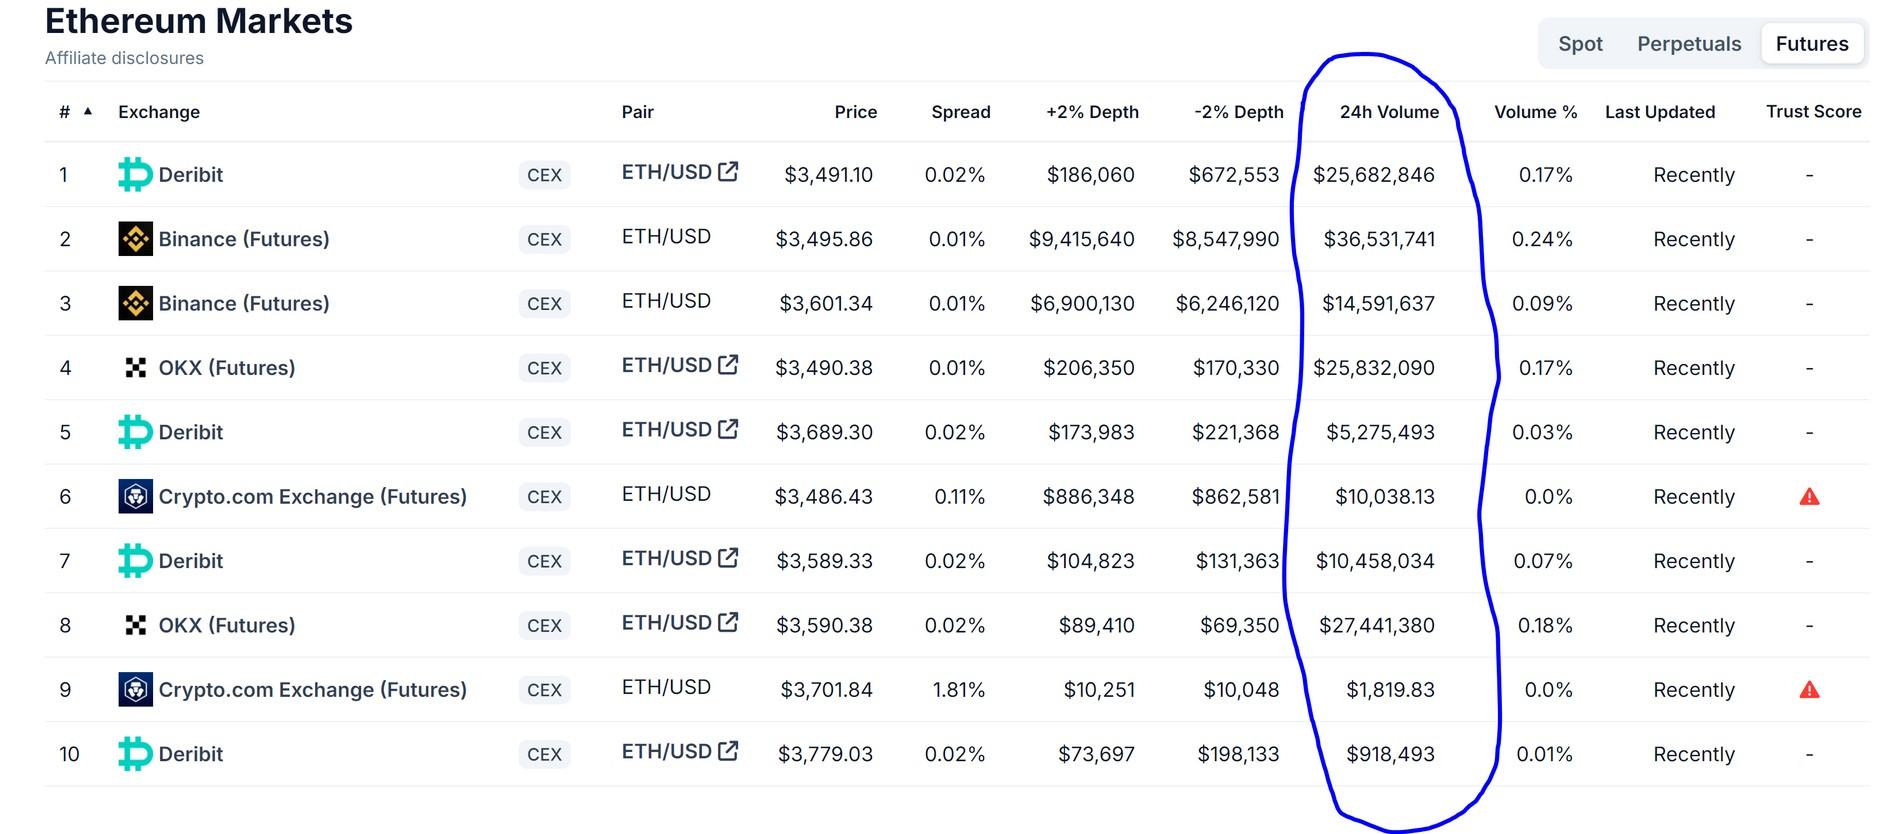This screenshot has width=1881, height=834.
Task: Sort by the 24h Volume column header
Action: (x=1389, y=112)
